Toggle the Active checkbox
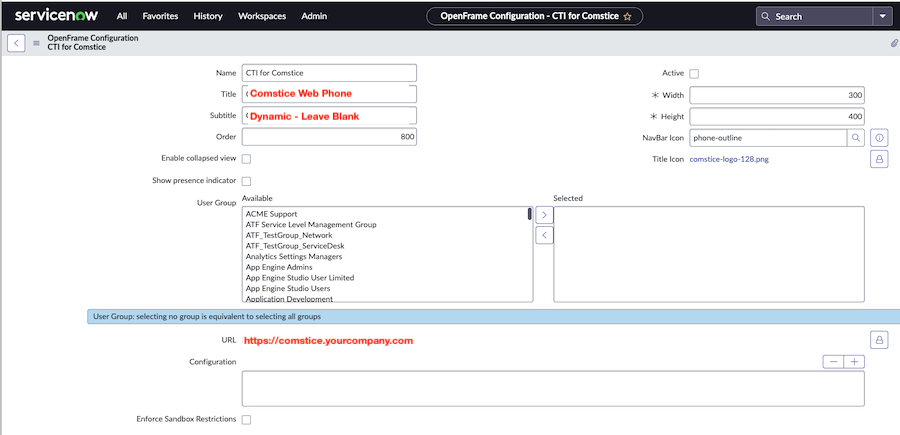This screenshot has height=435, width=900. tap(694, 74)
